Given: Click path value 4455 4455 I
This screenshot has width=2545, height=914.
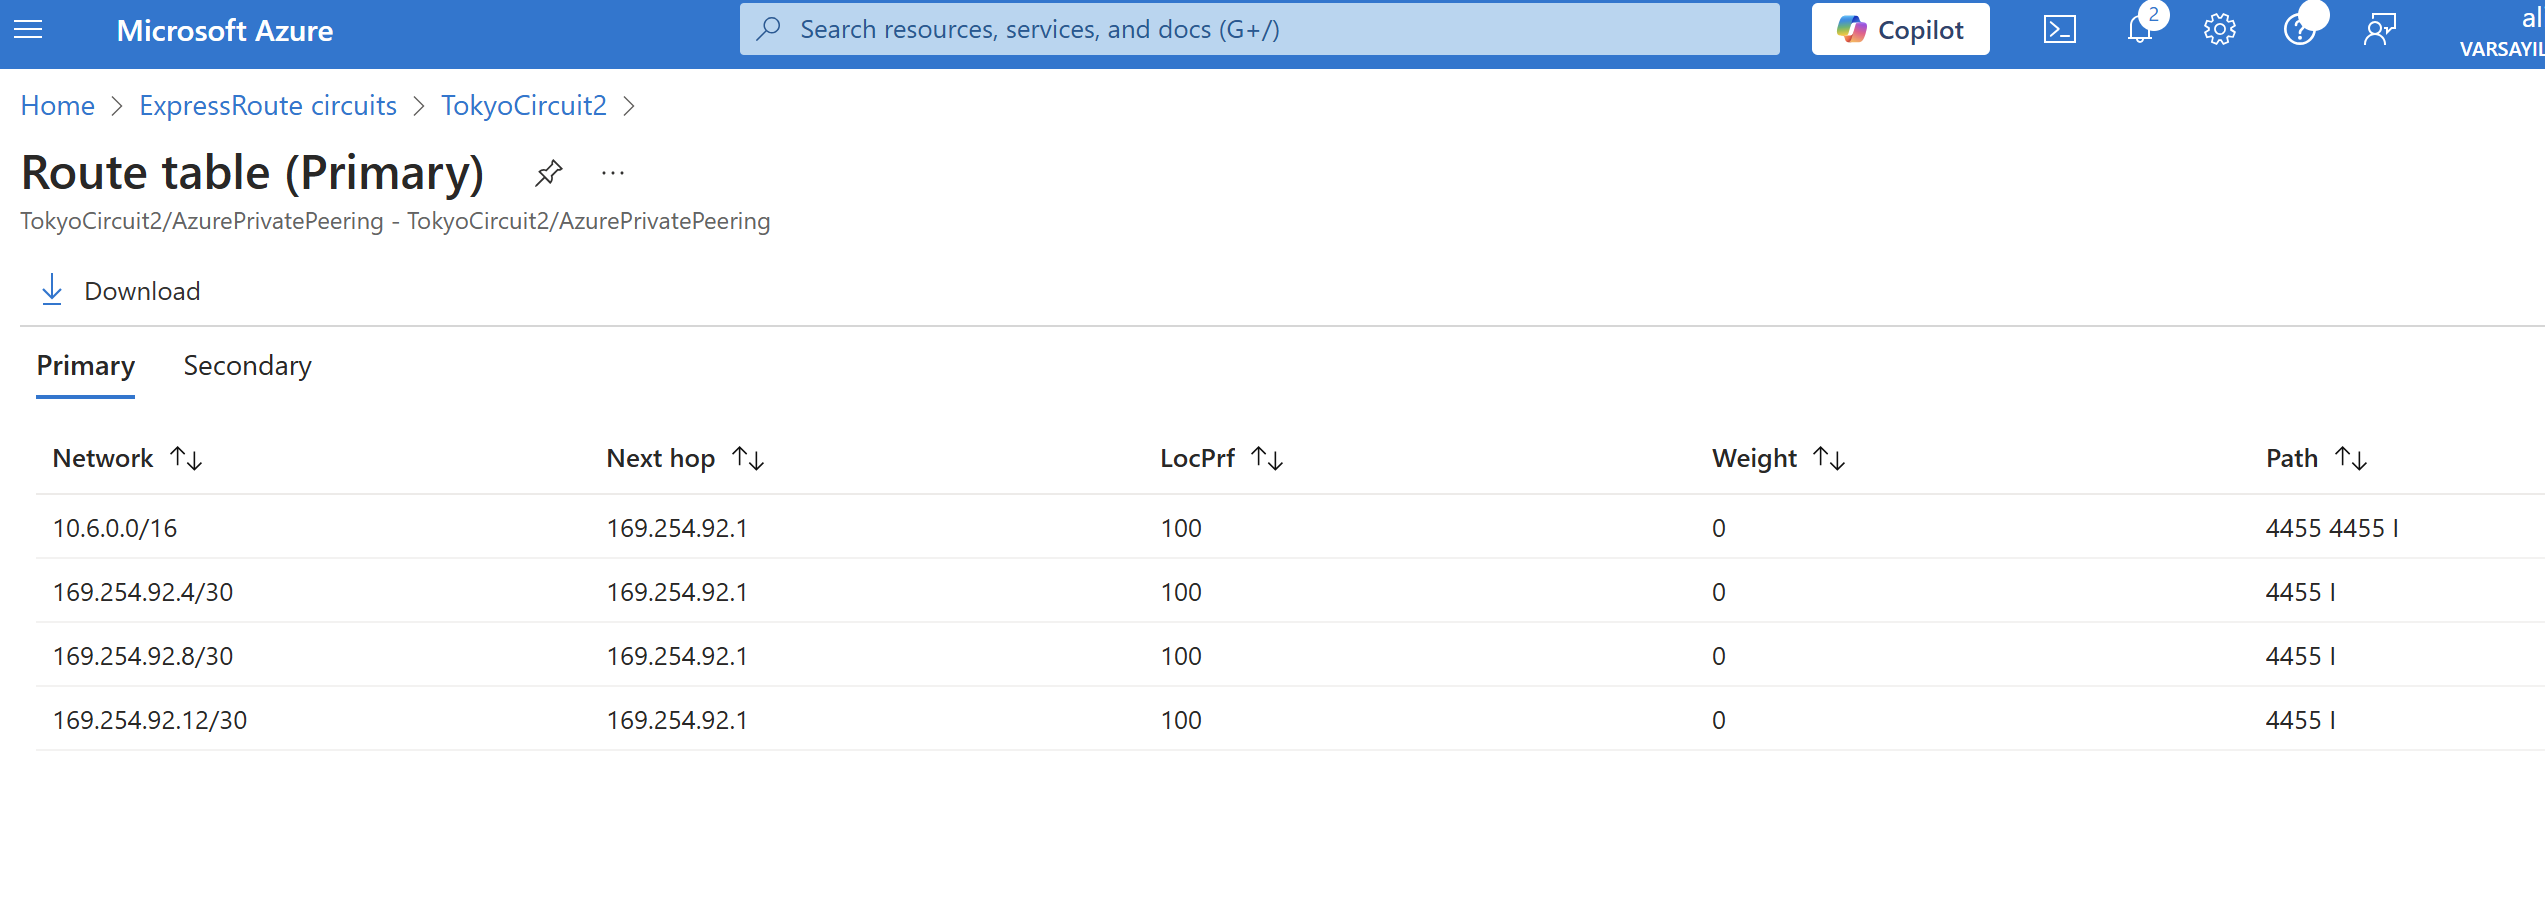Looking at the screenshot, I should click(x=2332, y=528).
